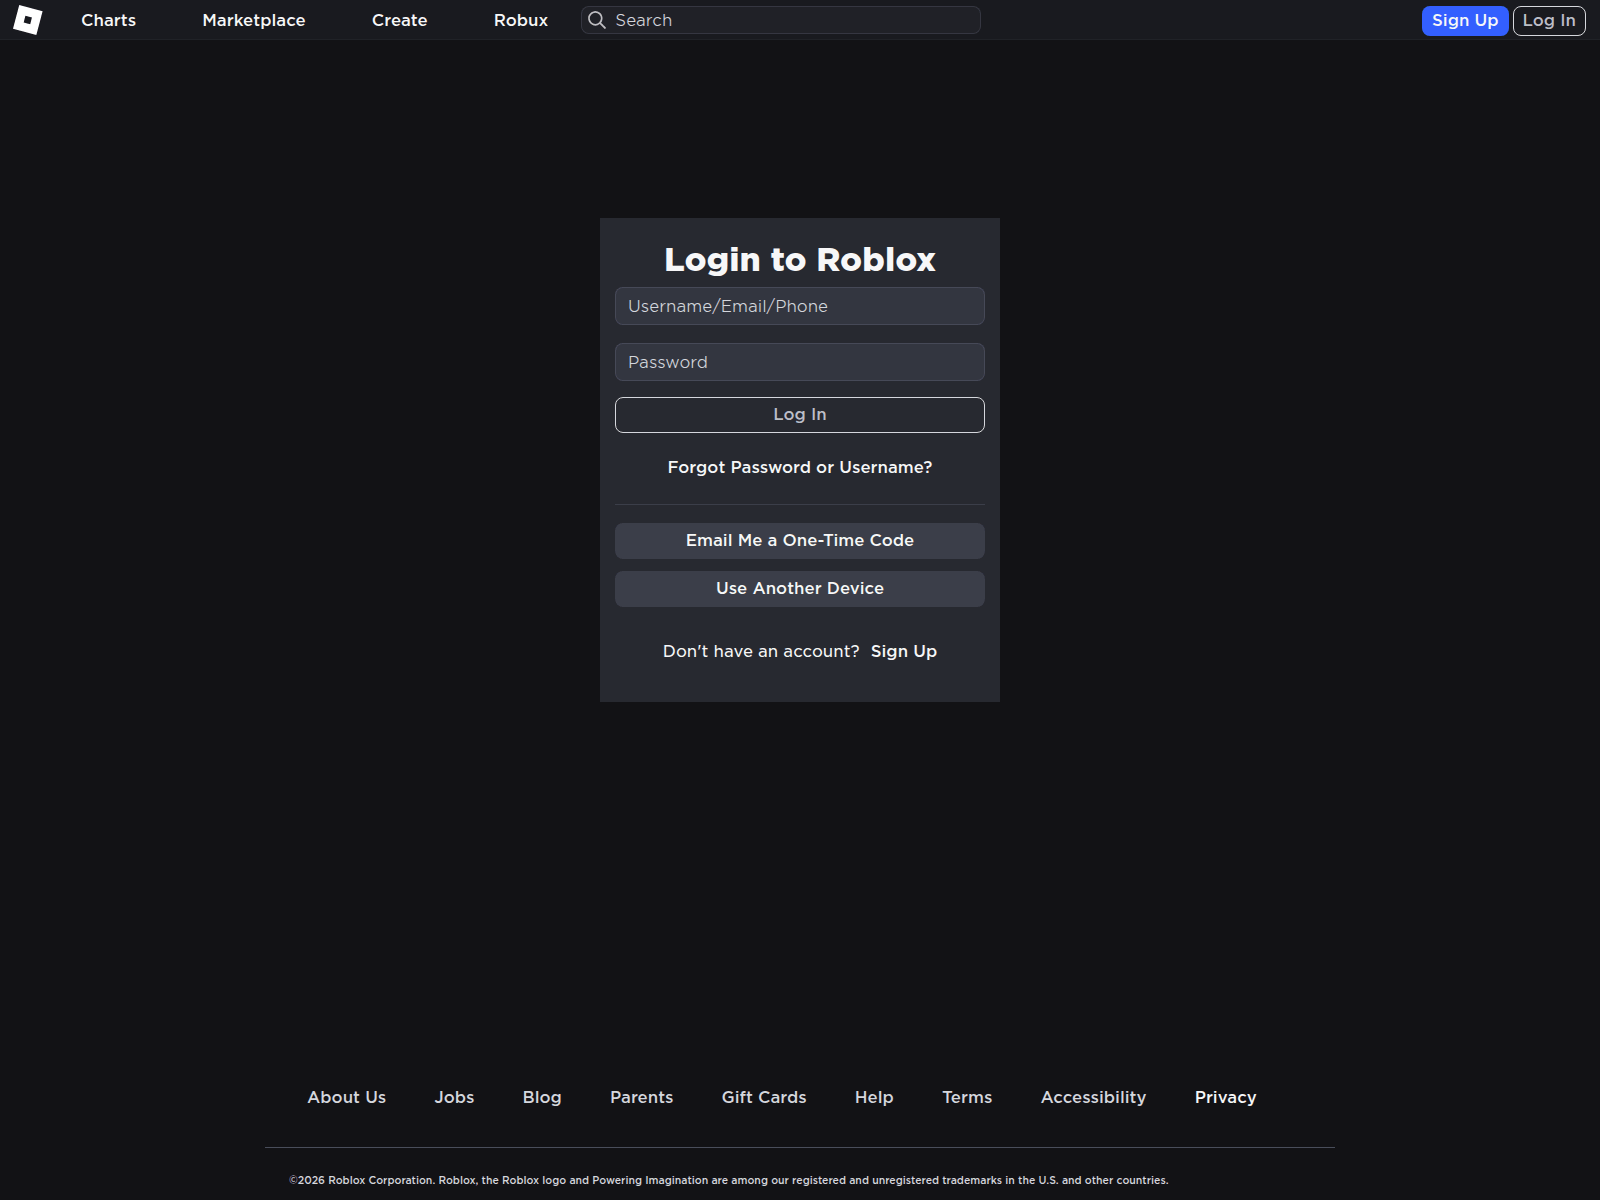Select Use Another Device button

[x=800, y=589]
